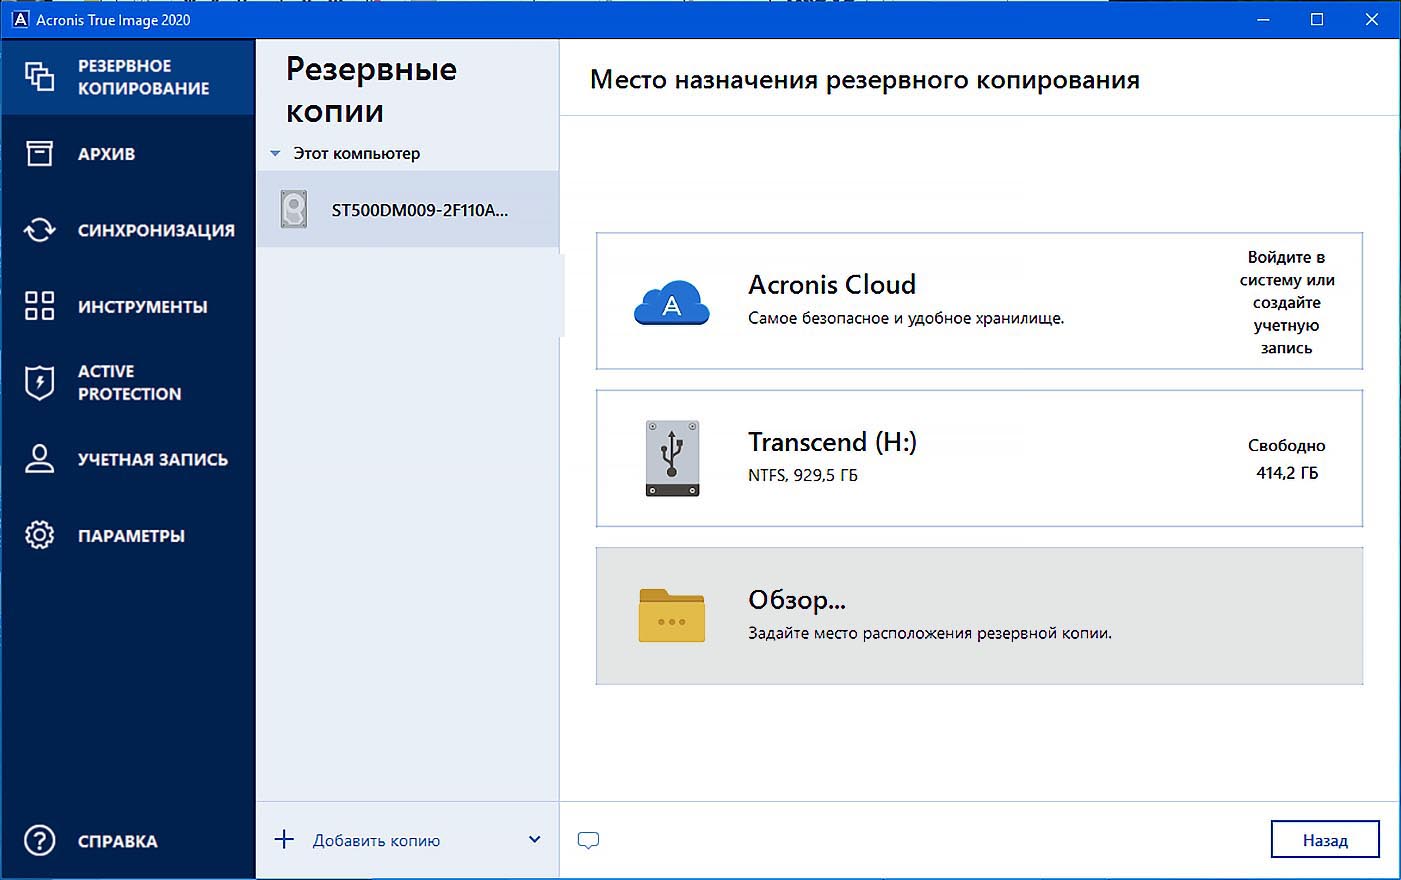Click the Добавить копию label
The height and width of the screenshot is (880, 1401).
[x=376, y=841]
